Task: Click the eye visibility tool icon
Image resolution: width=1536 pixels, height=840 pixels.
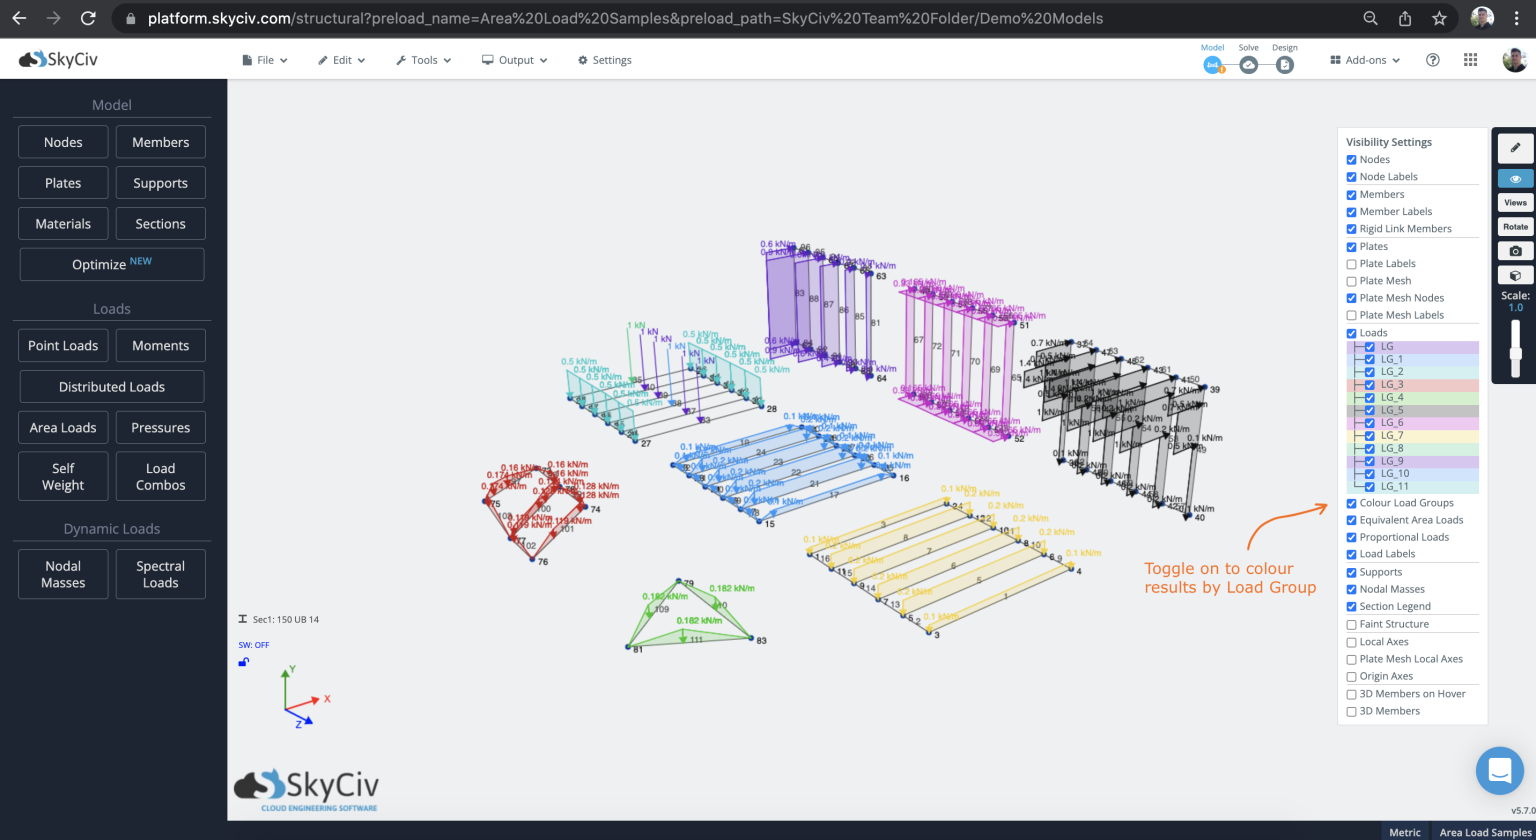Action: click(1515, 178)
